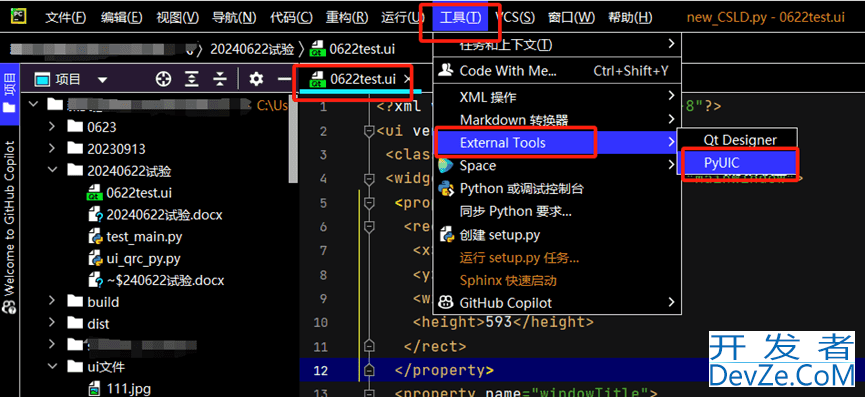The height and width of the screenshot is (397, 865).
Task: Click the PyCharm logo icon
Action: pyautogui.click(x=20, y=17)
